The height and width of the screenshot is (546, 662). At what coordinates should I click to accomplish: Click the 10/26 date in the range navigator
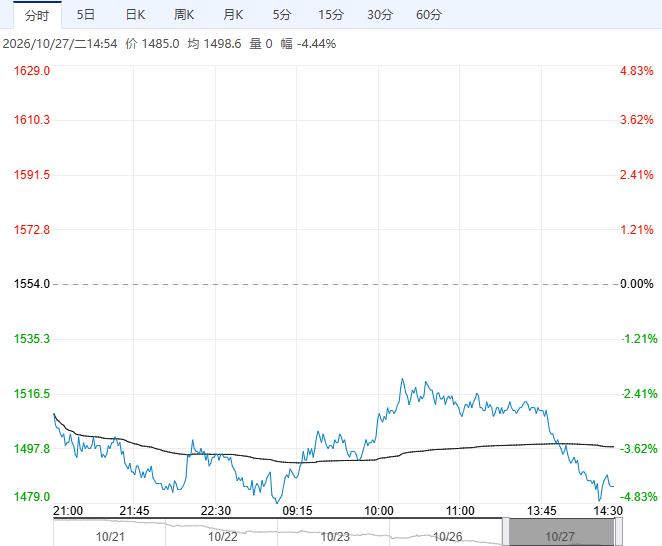pyautogui.click(x=448, y=537)
